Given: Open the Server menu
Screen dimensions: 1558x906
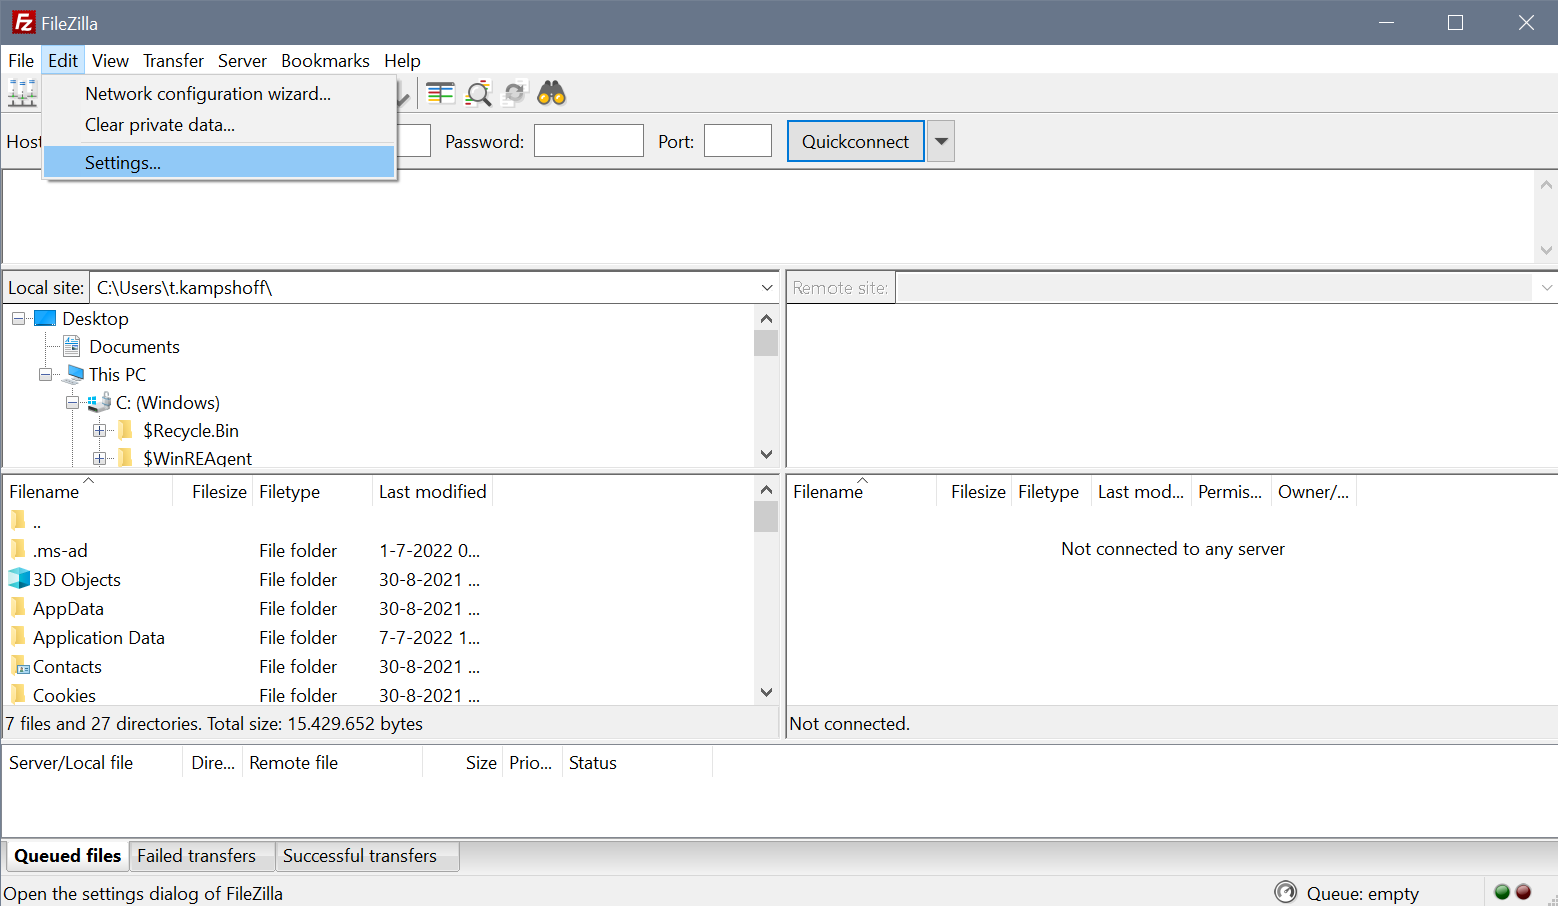Looking at the screenshot, I should point(242,60).
